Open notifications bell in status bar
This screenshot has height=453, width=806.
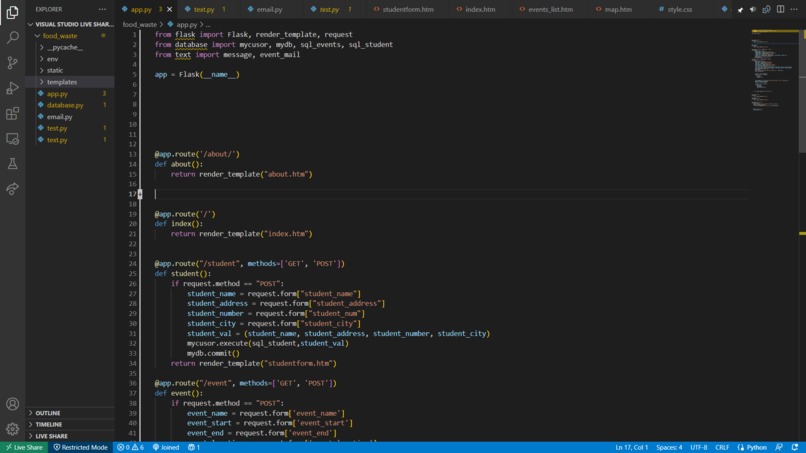click(x=795, y=447)
